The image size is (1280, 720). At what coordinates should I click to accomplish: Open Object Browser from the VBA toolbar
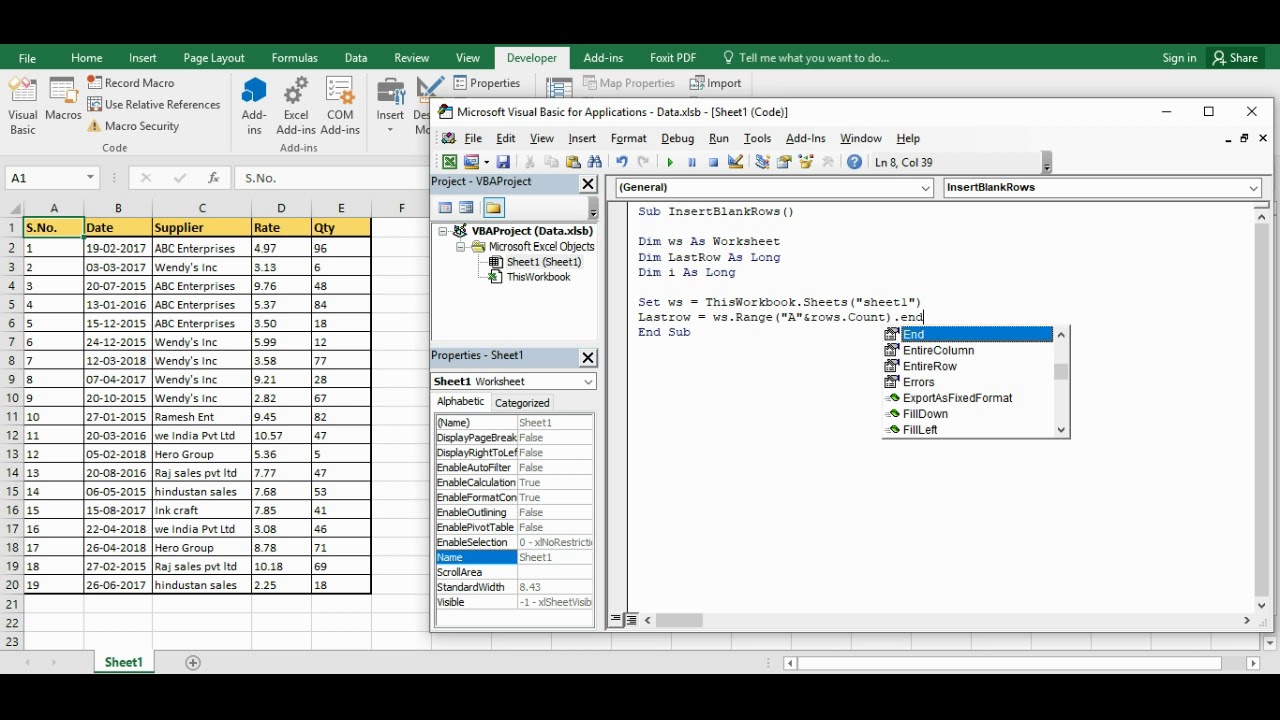pos(807,162)
